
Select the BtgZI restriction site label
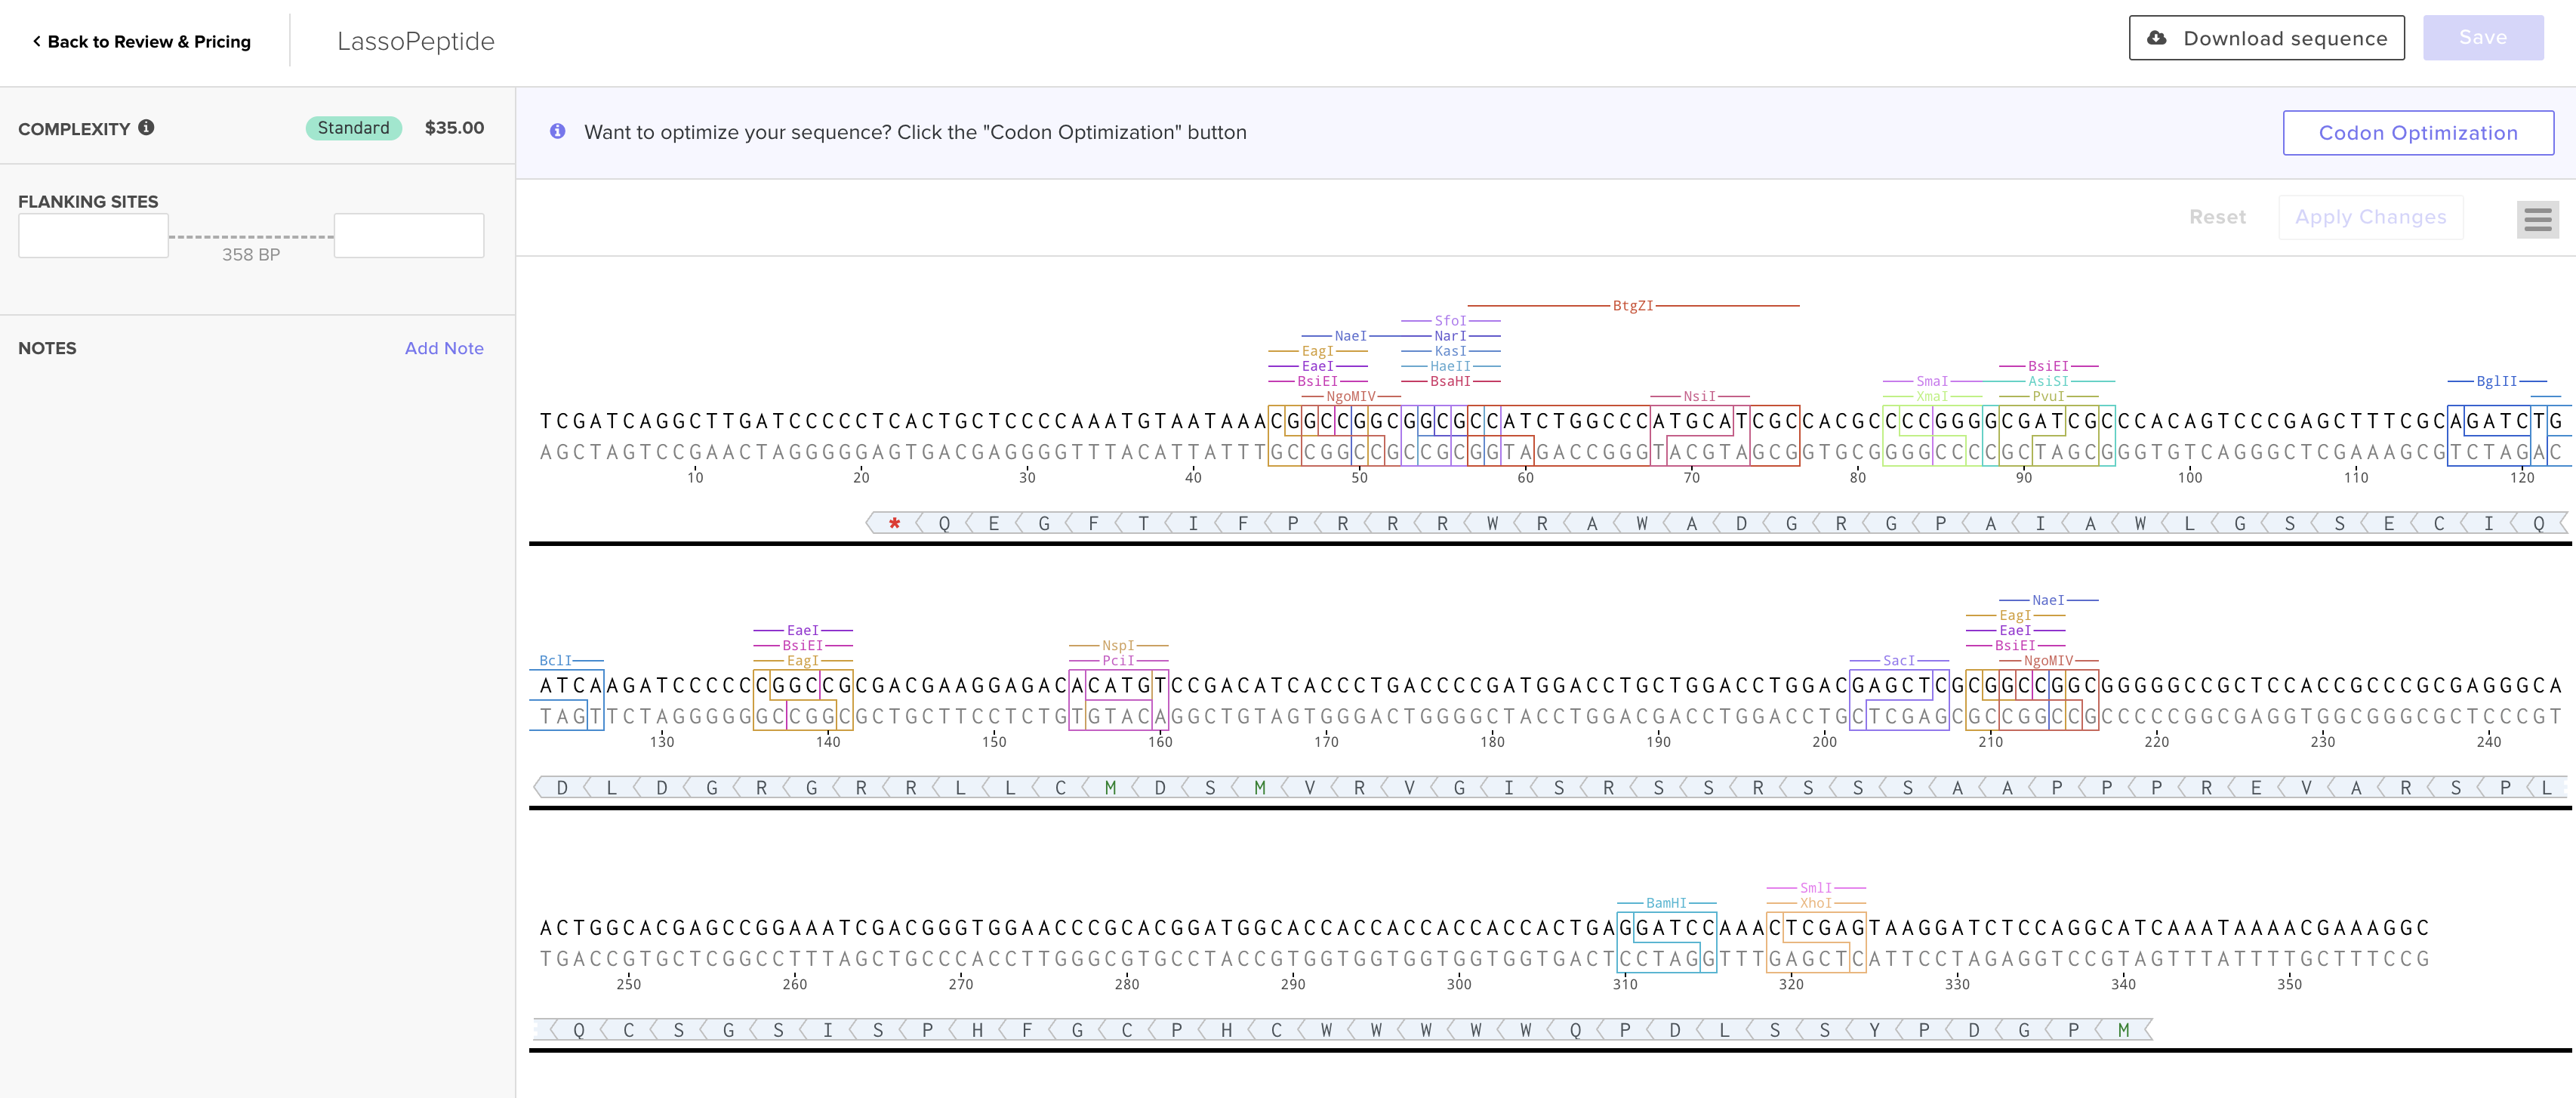(x=1632, y=306)
